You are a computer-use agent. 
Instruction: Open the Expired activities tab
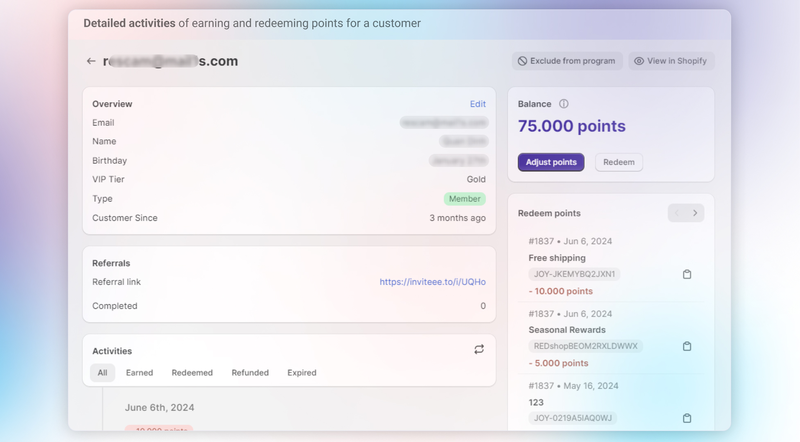[302, 373]
